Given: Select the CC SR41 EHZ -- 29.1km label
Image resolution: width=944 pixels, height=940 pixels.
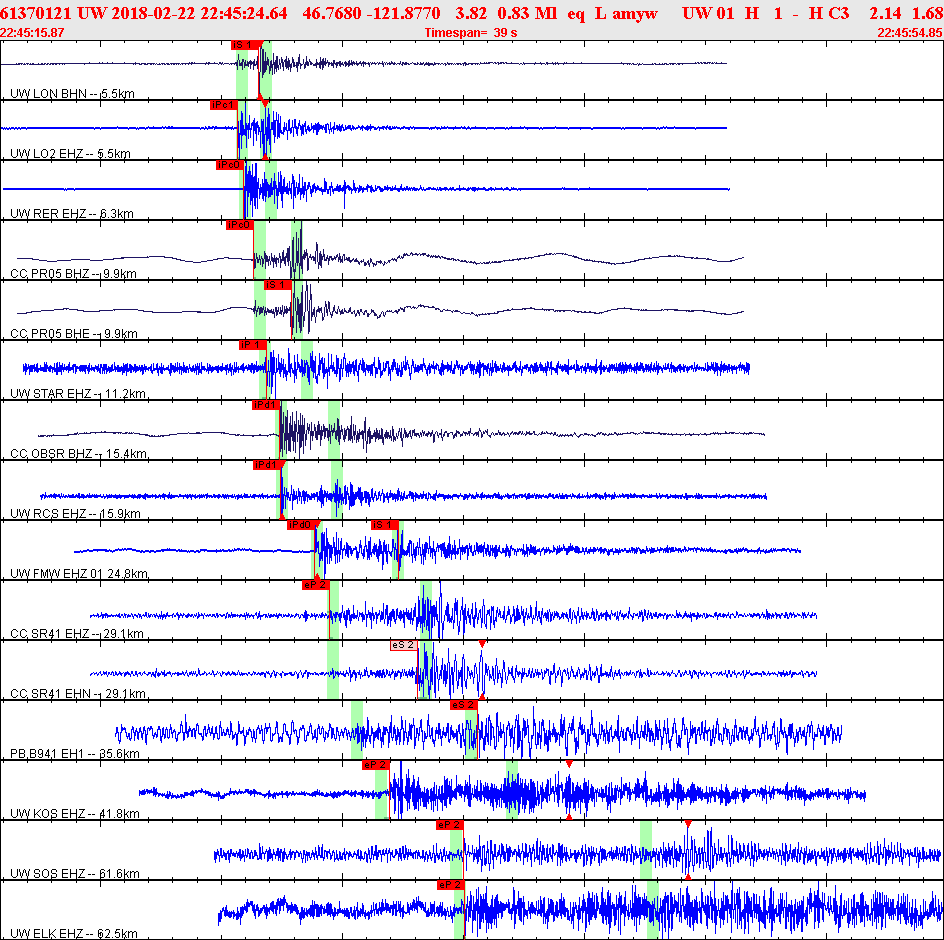Looking at the screenshot, I should pos(77,633).
